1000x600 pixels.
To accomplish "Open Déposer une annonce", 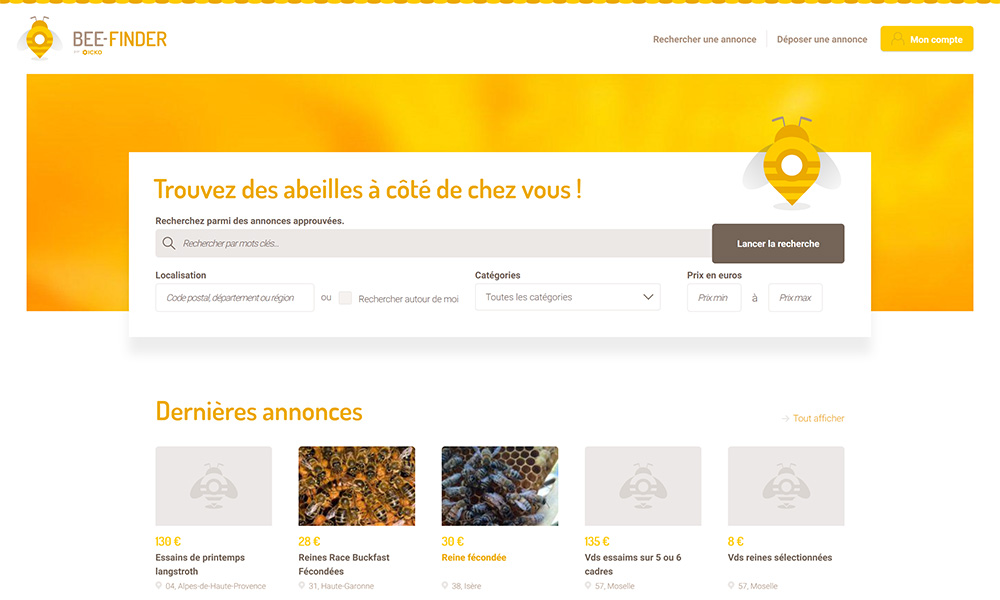I will click(821, 38).
